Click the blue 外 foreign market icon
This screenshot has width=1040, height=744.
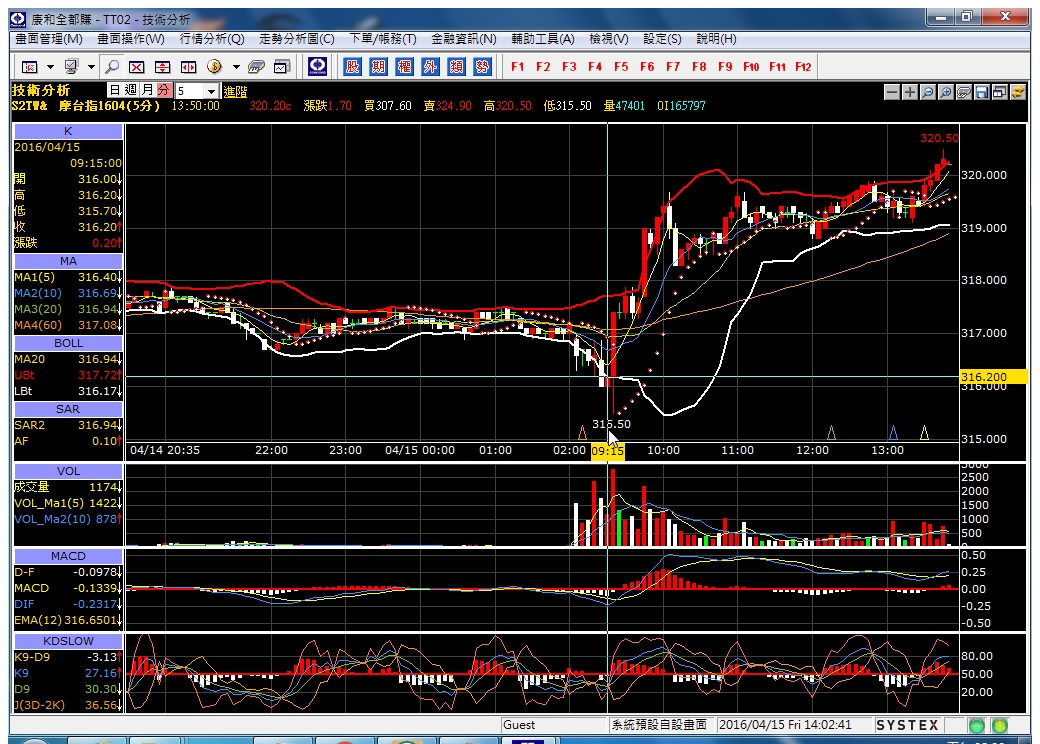coord(430,66)
